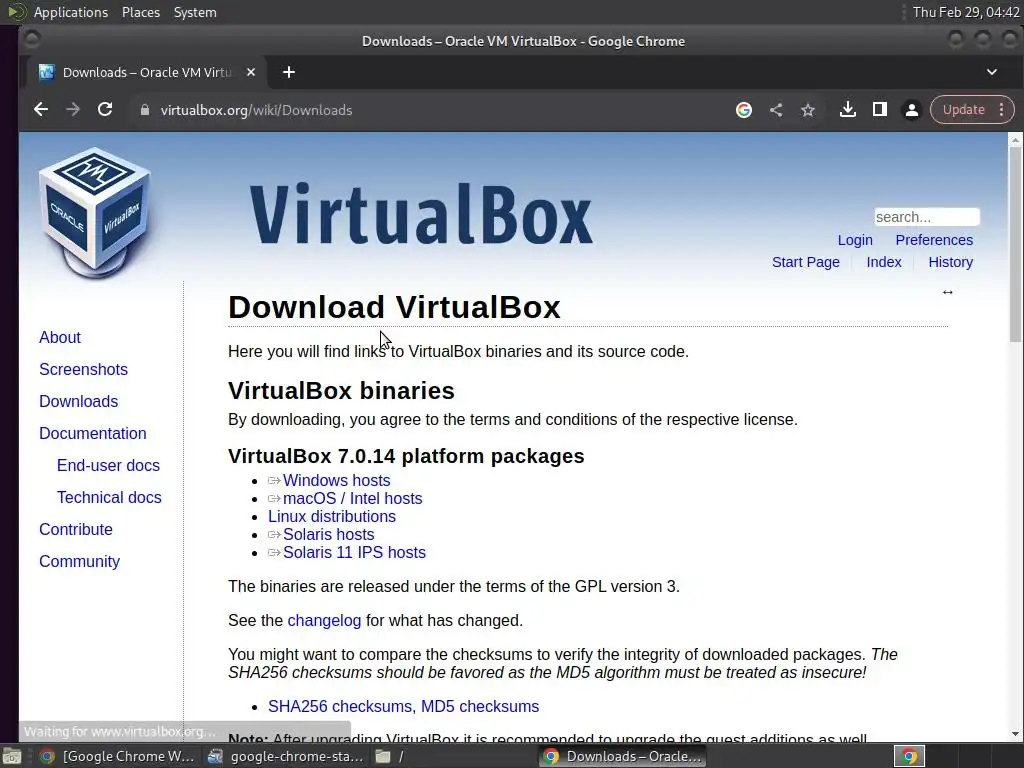Open the History link
This screenshot has height=768, width=1024.
click(950, 262)
